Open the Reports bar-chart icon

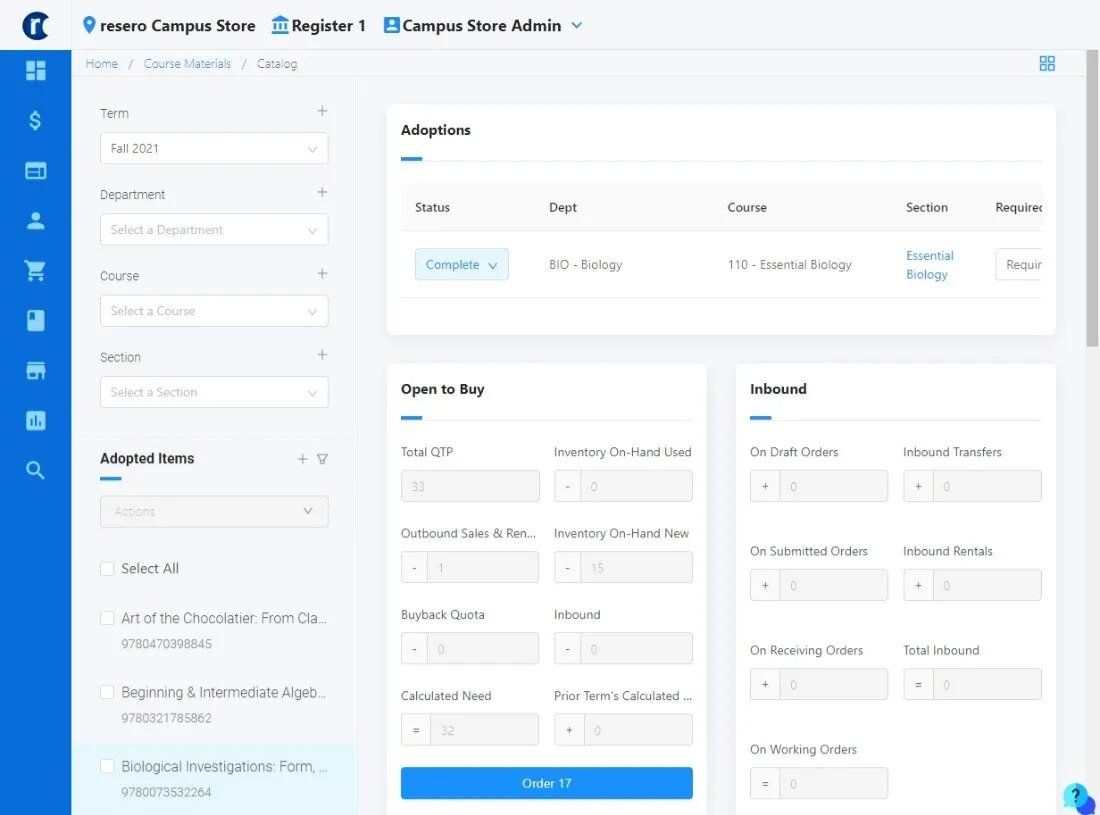[x=35, y=420]
